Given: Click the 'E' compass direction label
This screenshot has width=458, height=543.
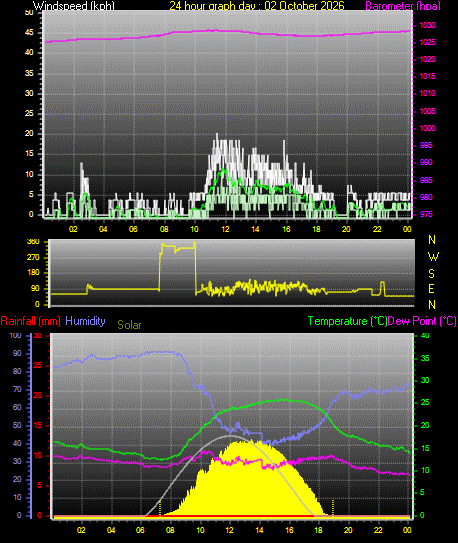Looking at the screenshot, I should (x=431, y=288).
